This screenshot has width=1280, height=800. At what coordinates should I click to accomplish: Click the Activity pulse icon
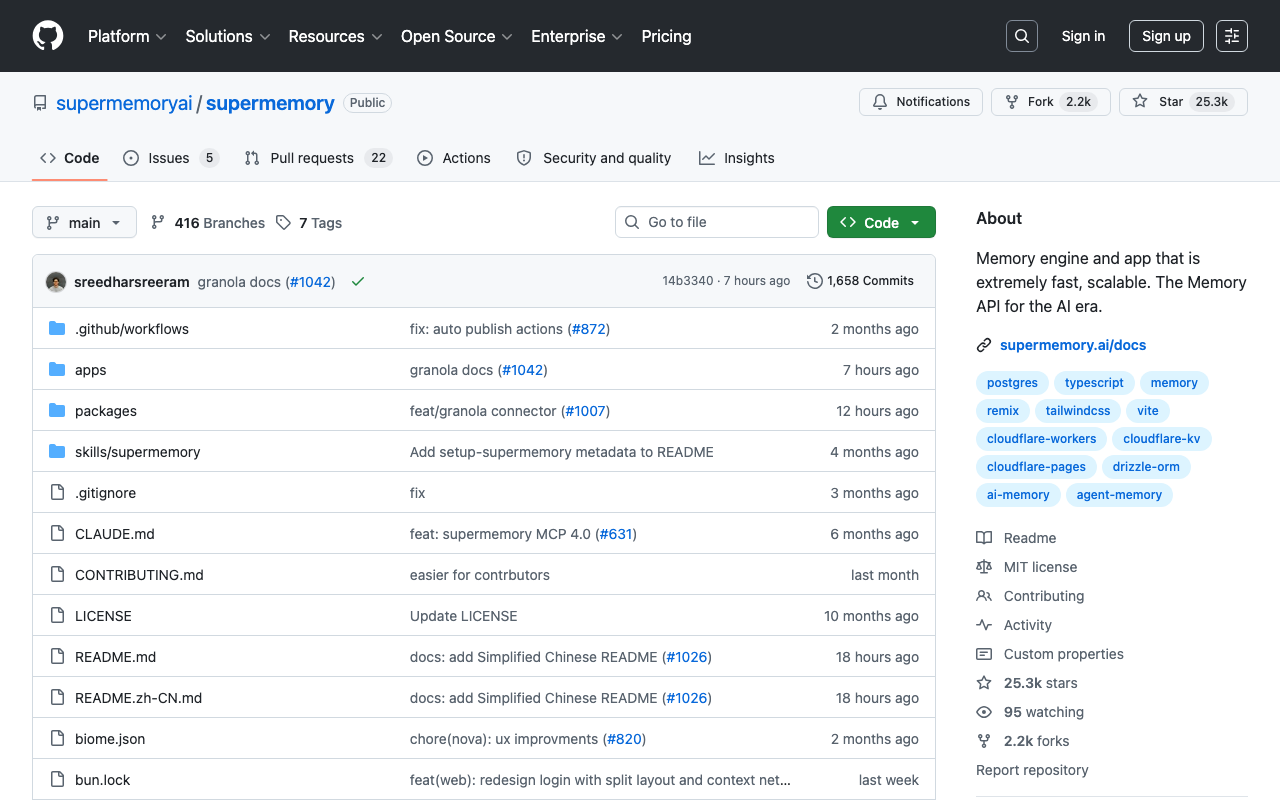(984, 625)
